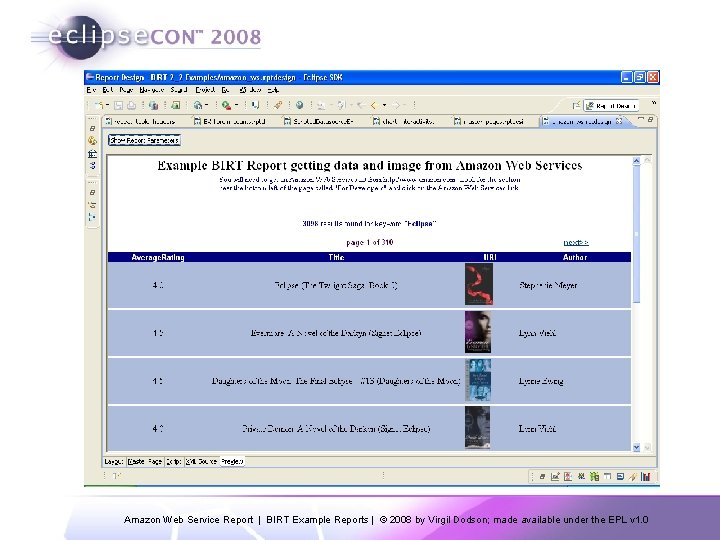720x540 pixels.
Task: Click the purple Evermore book cover
Action: point(478,332)
